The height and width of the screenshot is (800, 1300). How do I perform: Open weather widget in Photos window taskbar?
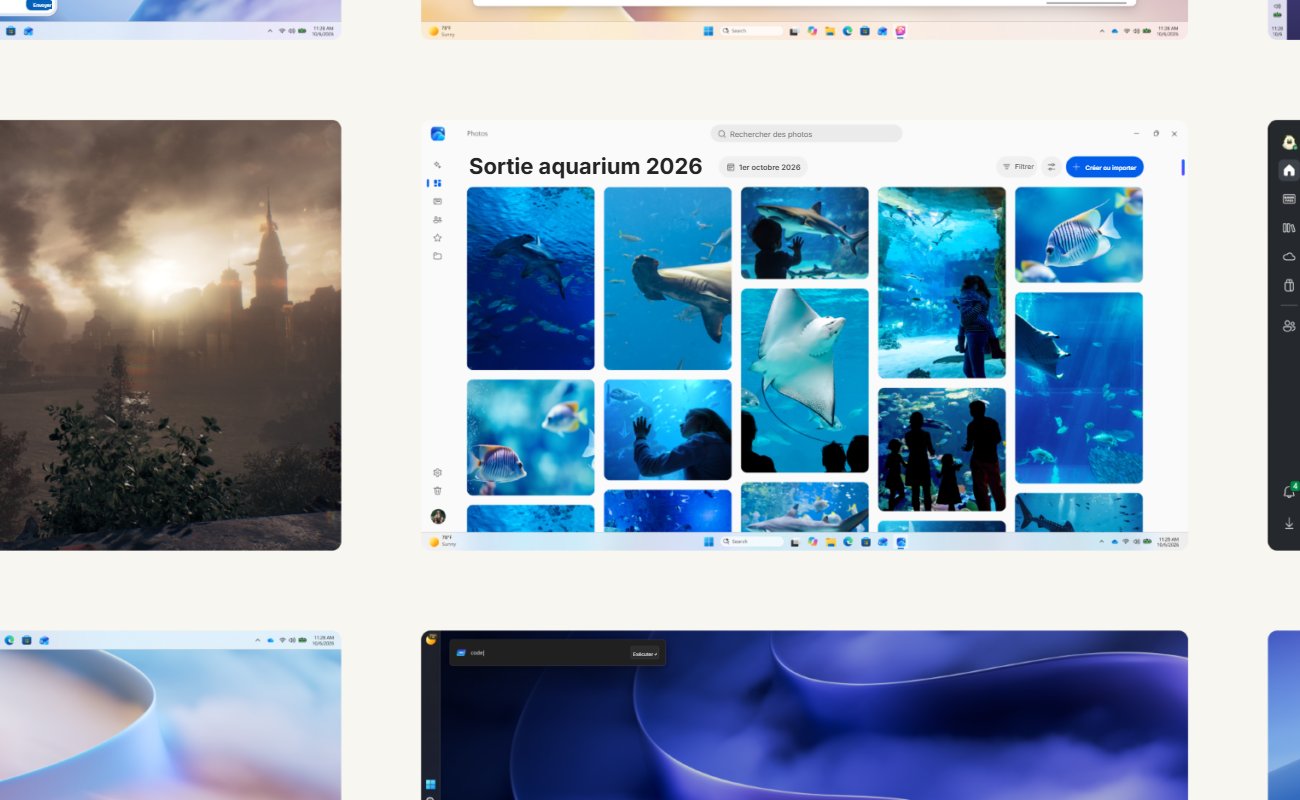click(443, 541)
